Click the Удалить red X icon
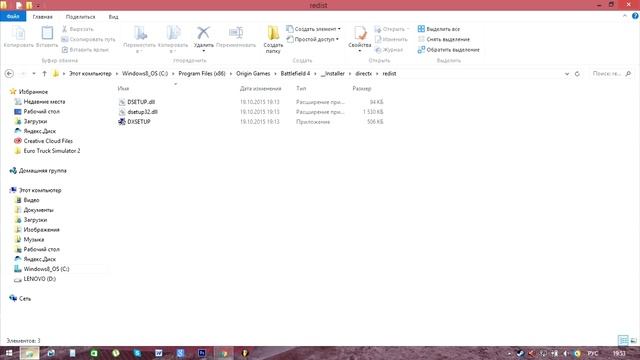 point(203,33)
